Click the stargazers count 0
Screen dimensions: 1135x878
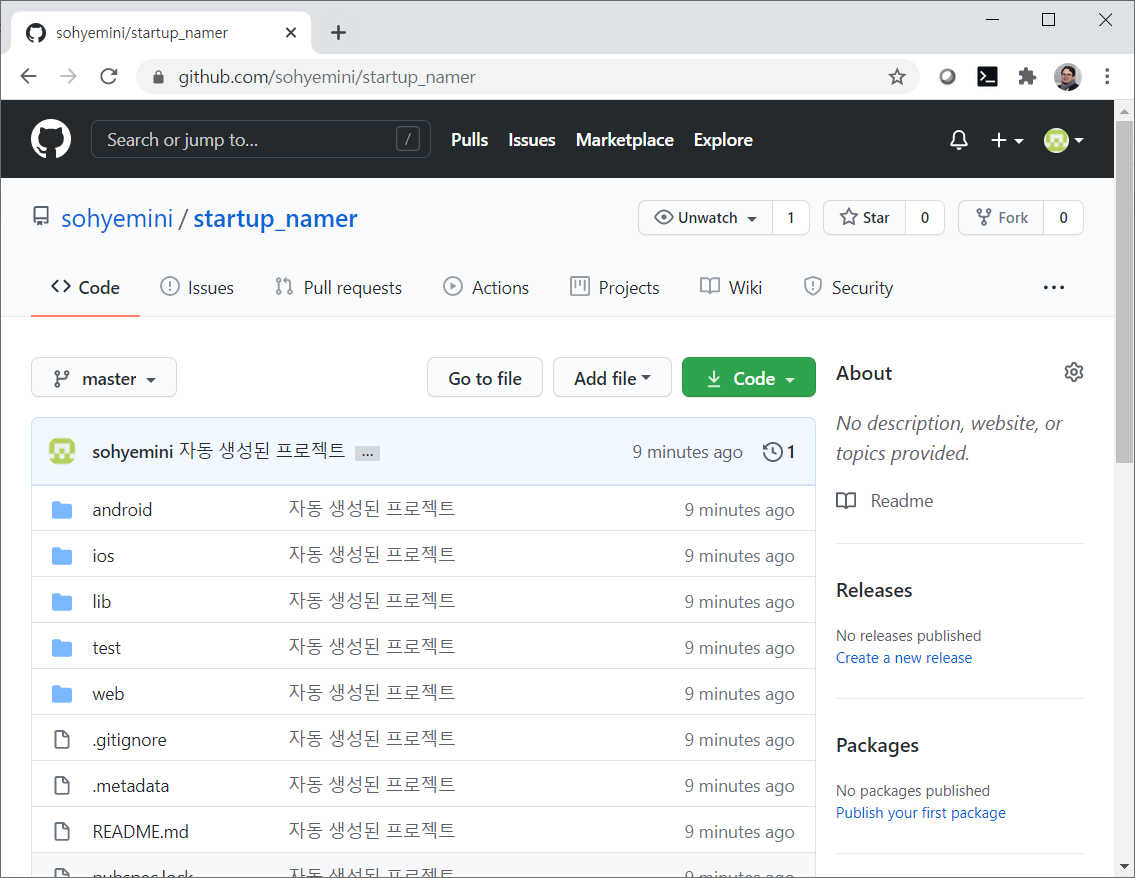click(x=924, y=218)
